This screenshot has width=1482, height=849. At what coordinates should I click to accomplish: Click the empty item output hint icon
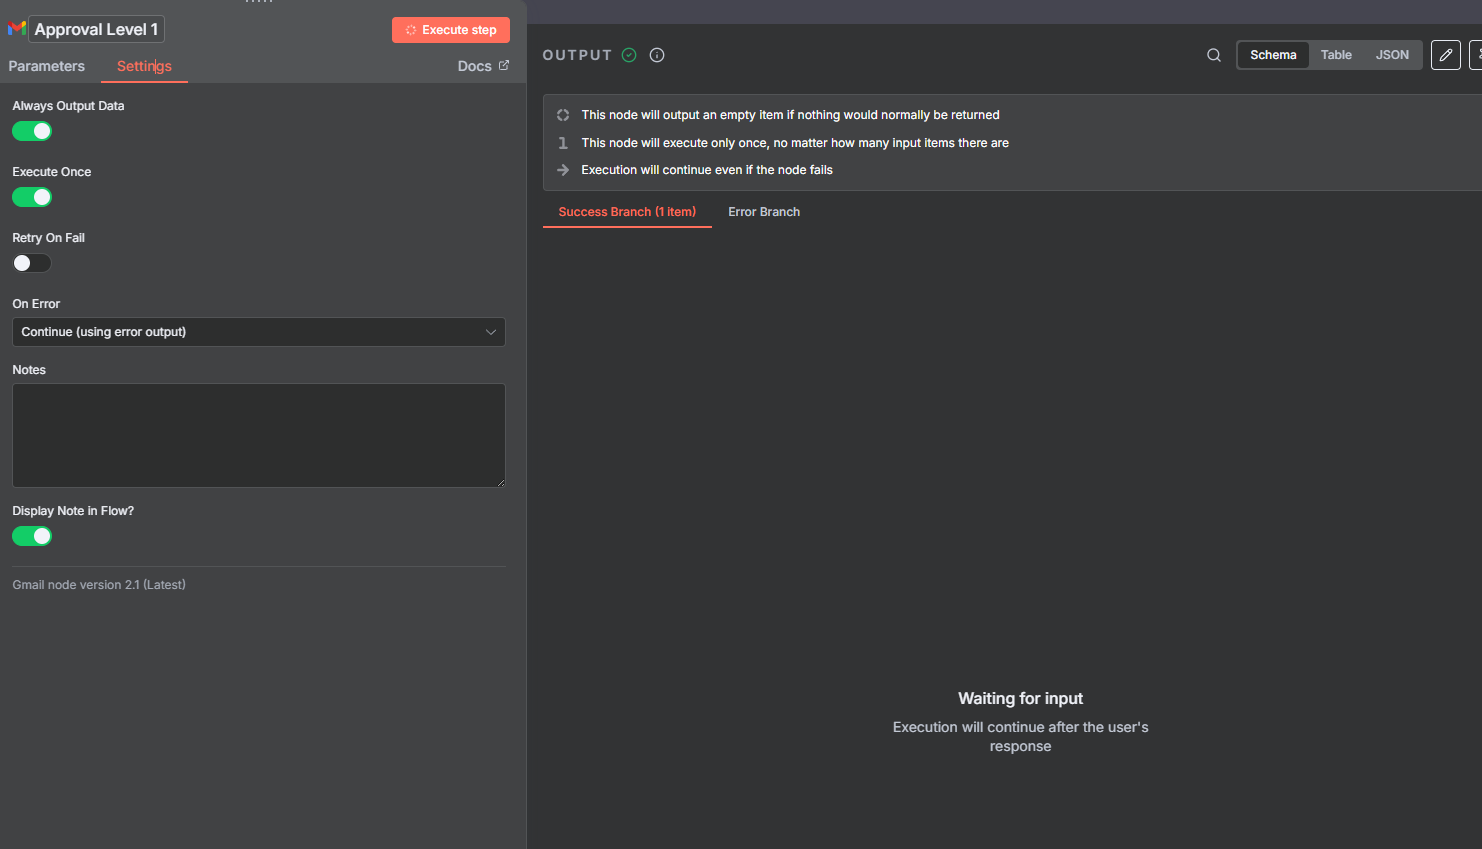click(563, 115)
